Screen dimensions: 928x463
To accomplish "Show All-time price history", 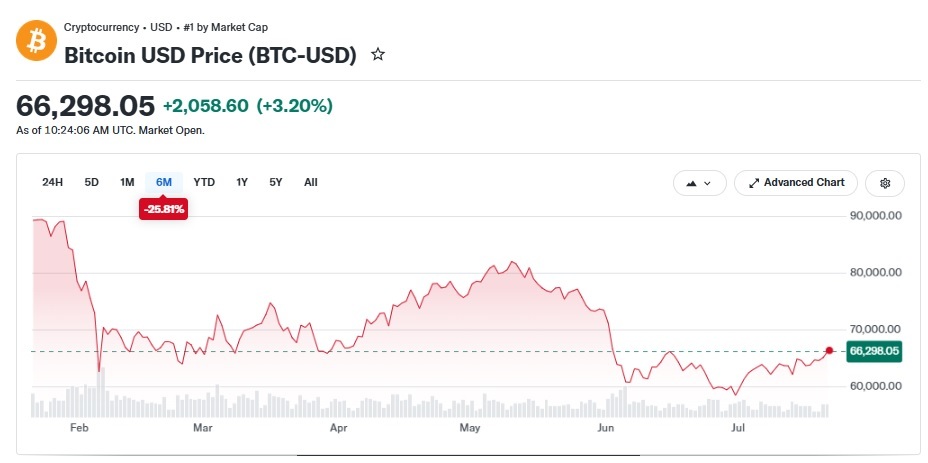I will pyautogui.click(x=311, y=182).
